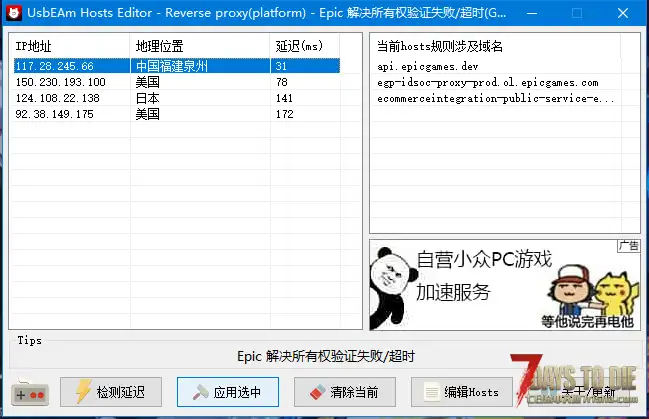Click the 当前hosts规则涉及域名 column header
The width and height of the screenshot is (649, 419).
[496, 46]
